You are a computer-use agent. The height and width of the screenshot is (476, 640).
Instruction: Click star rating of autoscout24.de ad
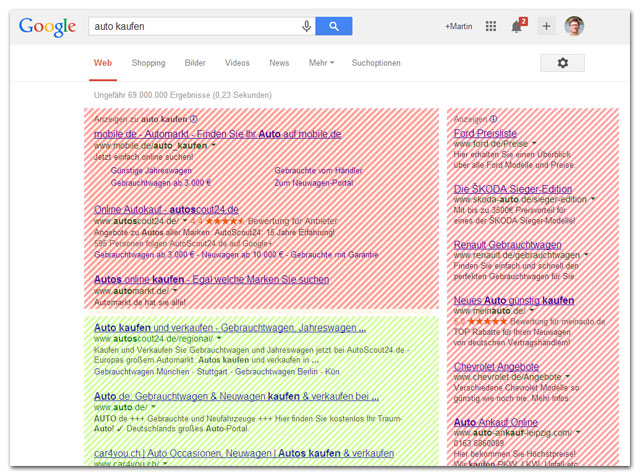(x=224, y=221)
